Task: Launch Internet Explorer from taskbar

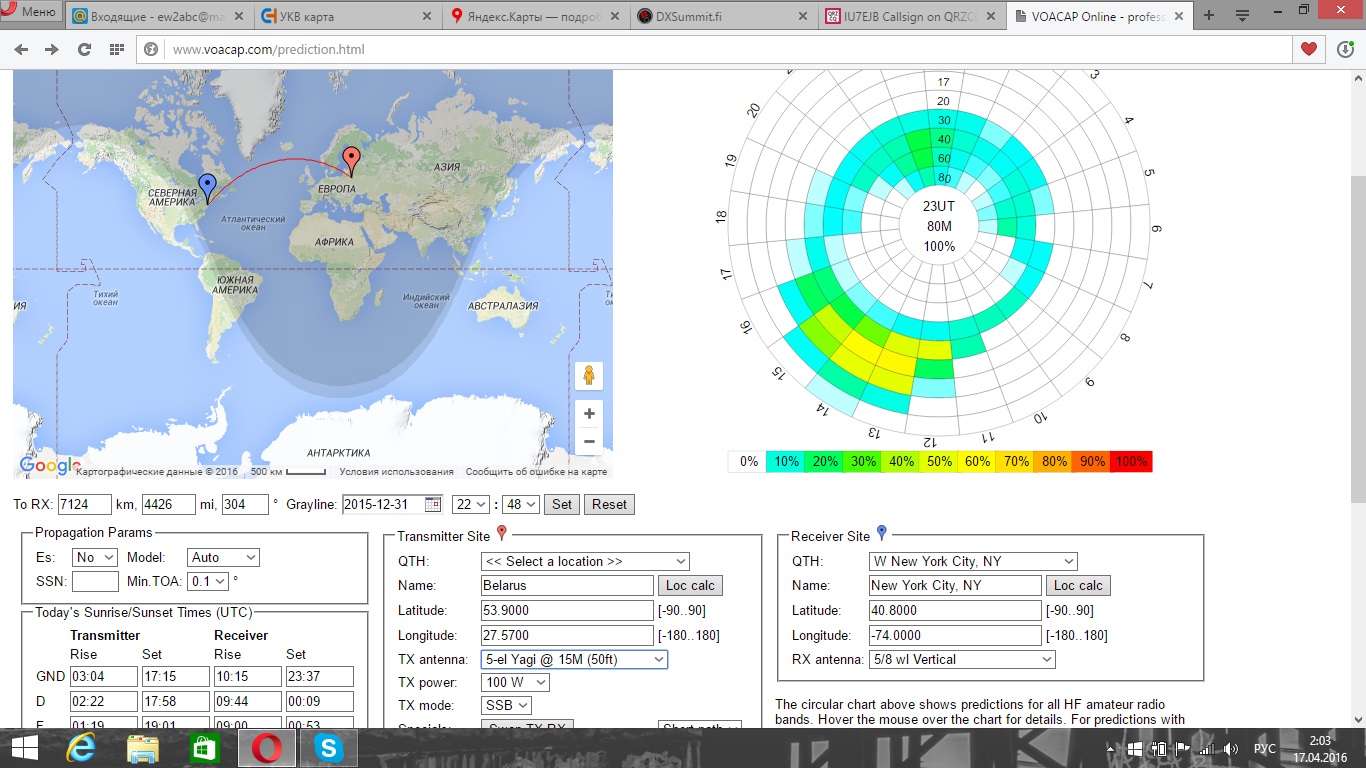Action: tap(82, 748)
